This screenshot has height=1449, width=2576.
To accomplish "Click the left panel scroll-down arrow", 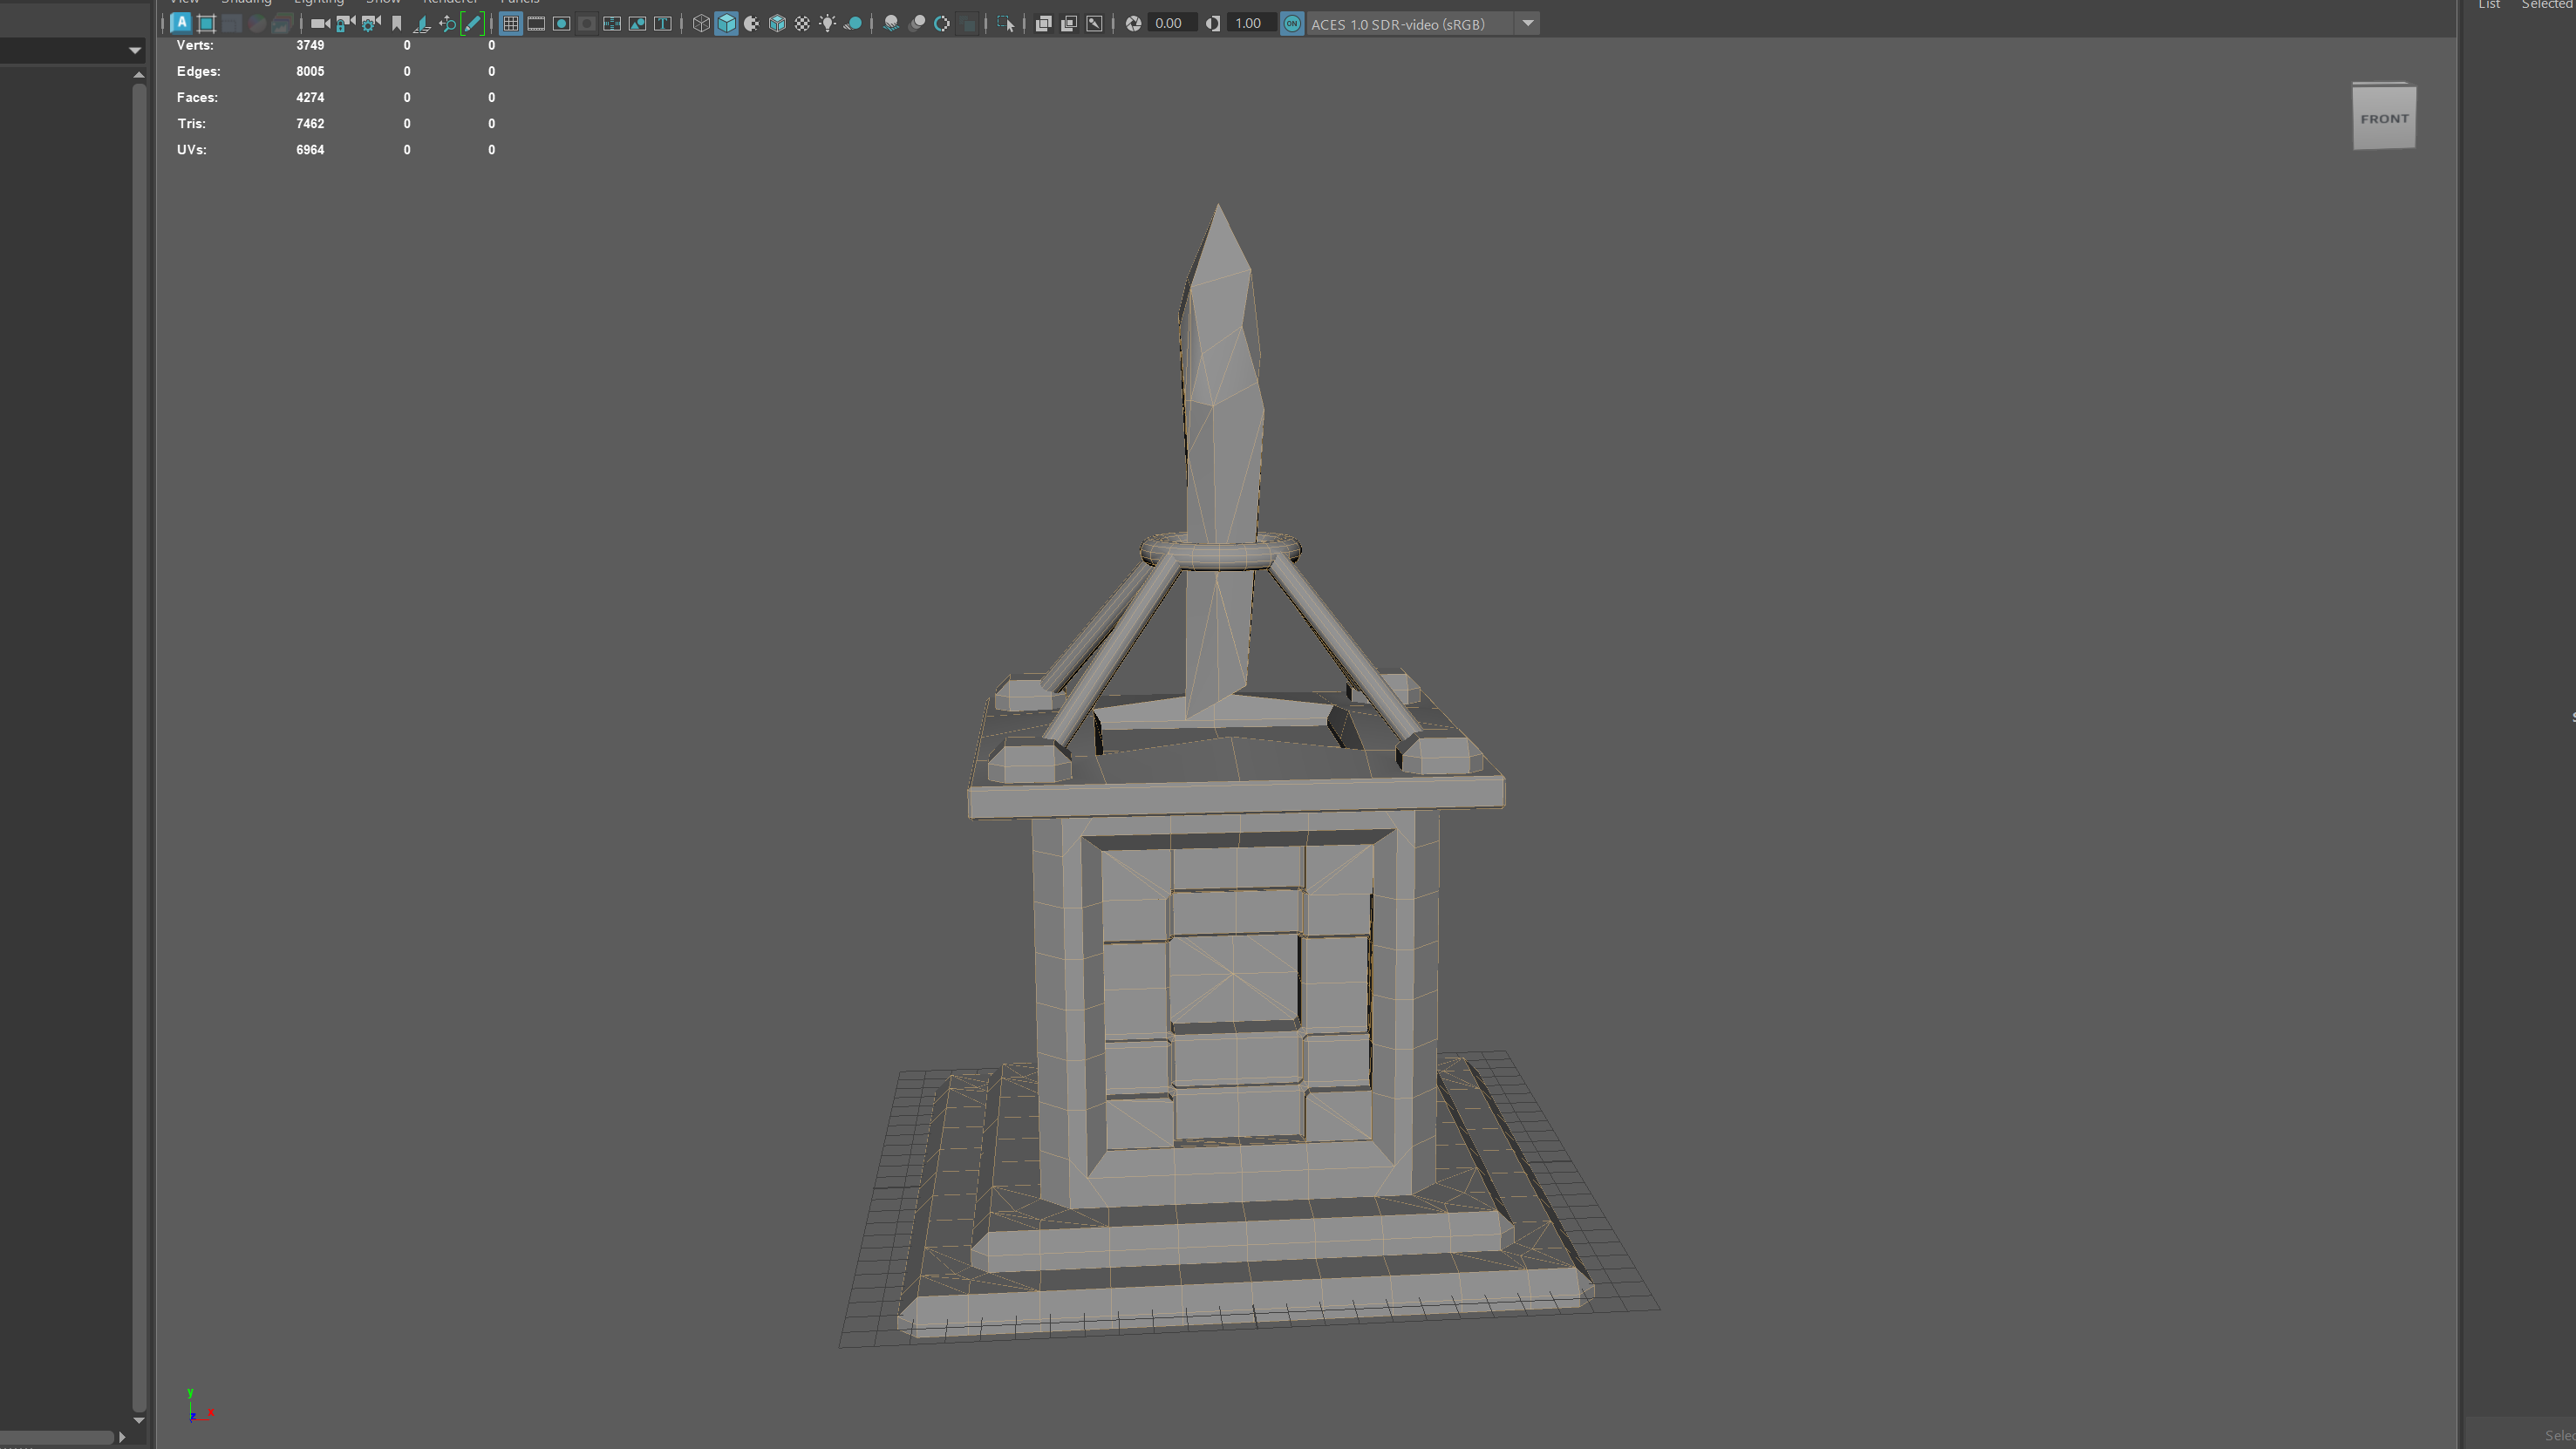I will click(x=139, y=1420).
